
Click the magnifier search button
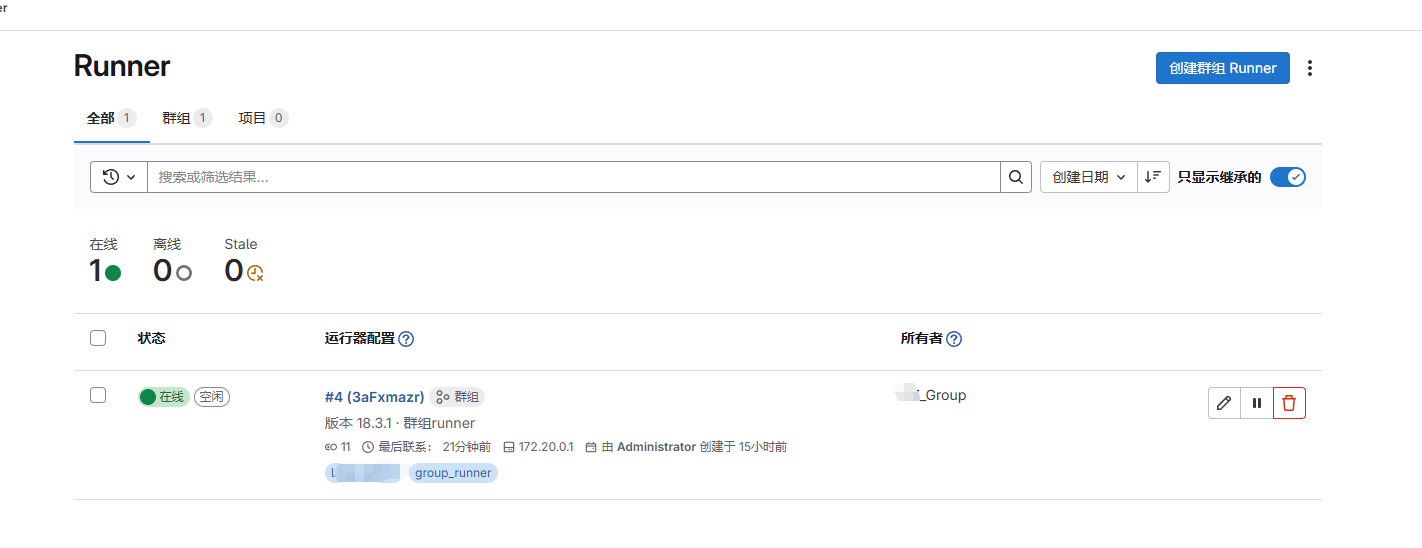(1016, 177)
